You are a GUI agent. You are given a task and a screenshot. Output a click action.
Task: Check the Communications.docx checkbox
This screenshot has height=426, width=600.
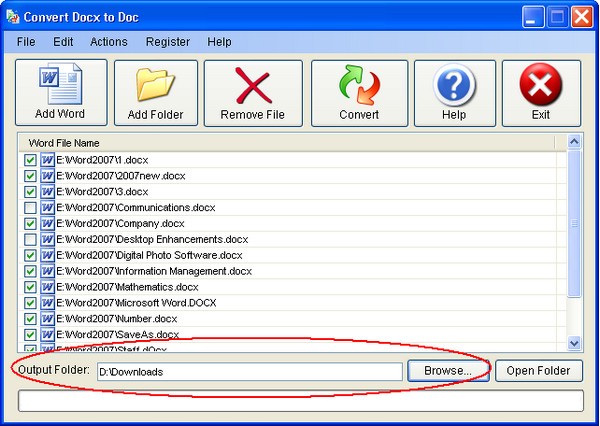click(x=30, y=208)
